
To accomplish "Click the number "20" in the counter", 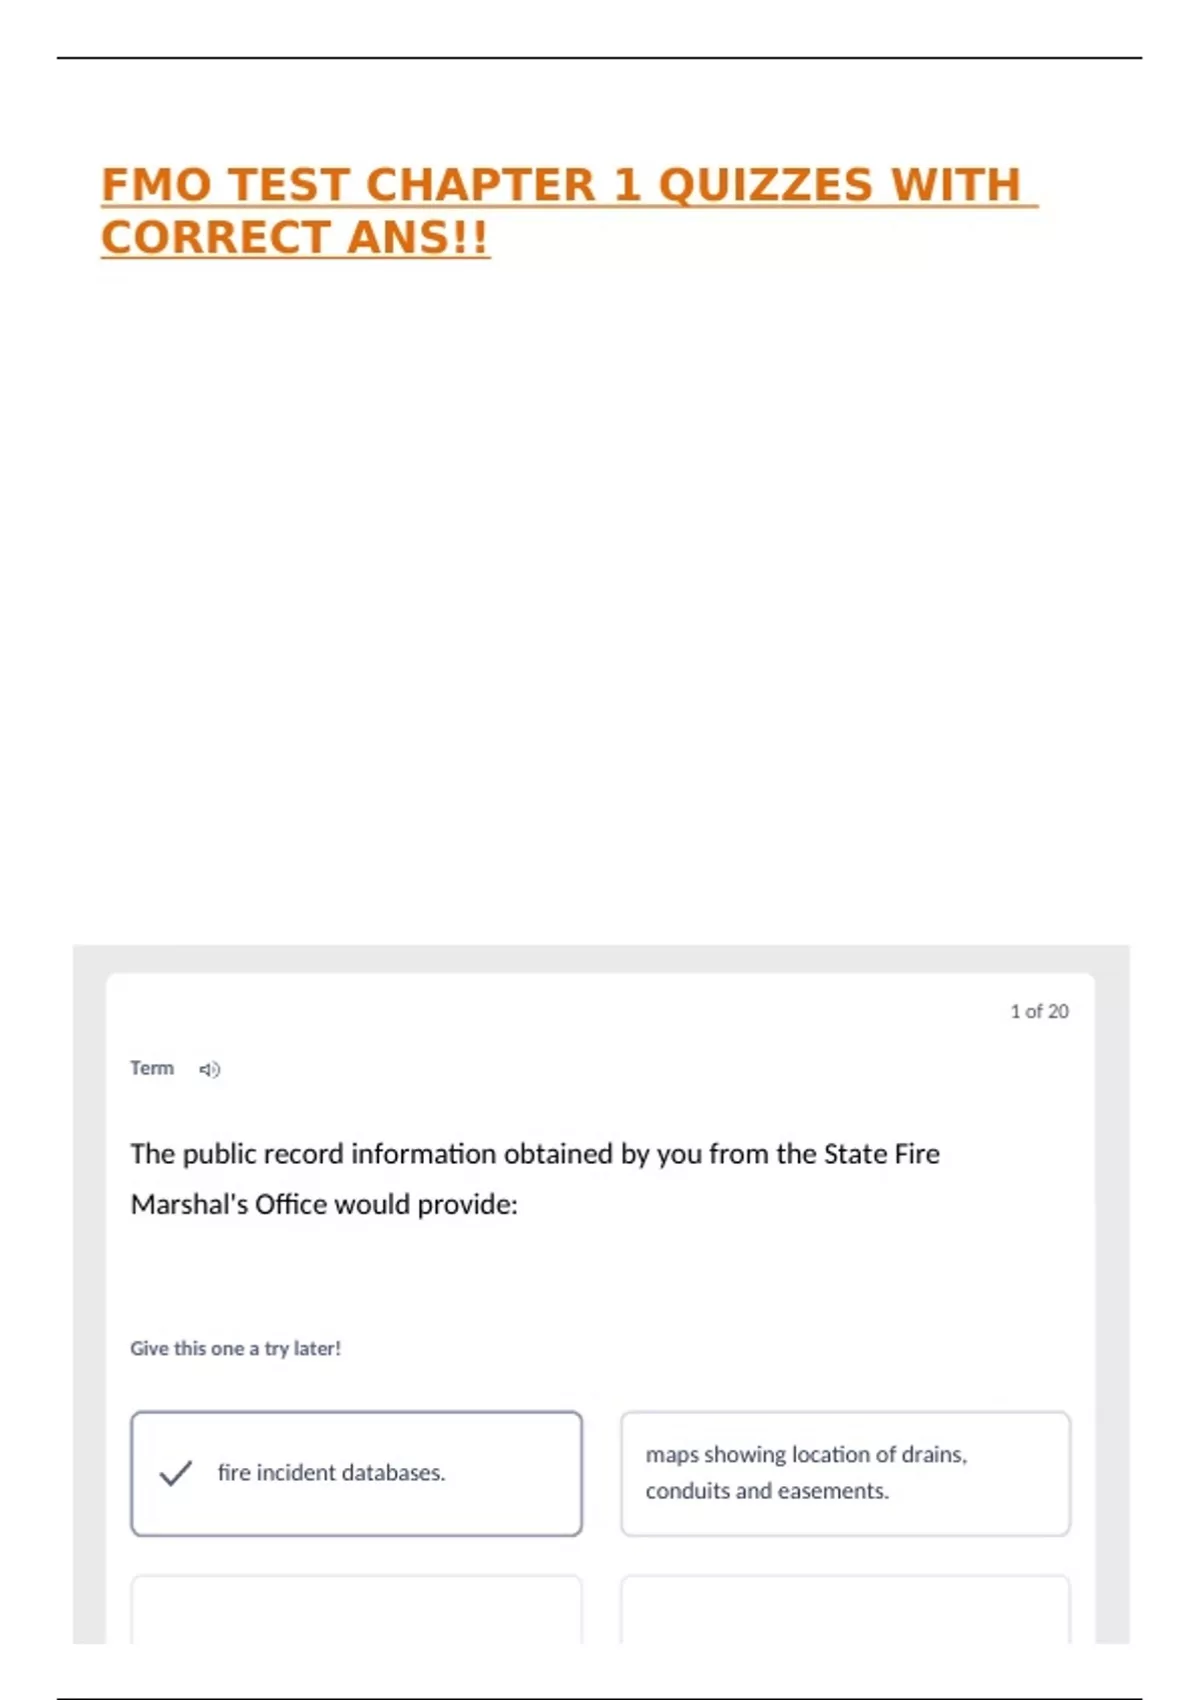I will [x=1058, y=1011].
